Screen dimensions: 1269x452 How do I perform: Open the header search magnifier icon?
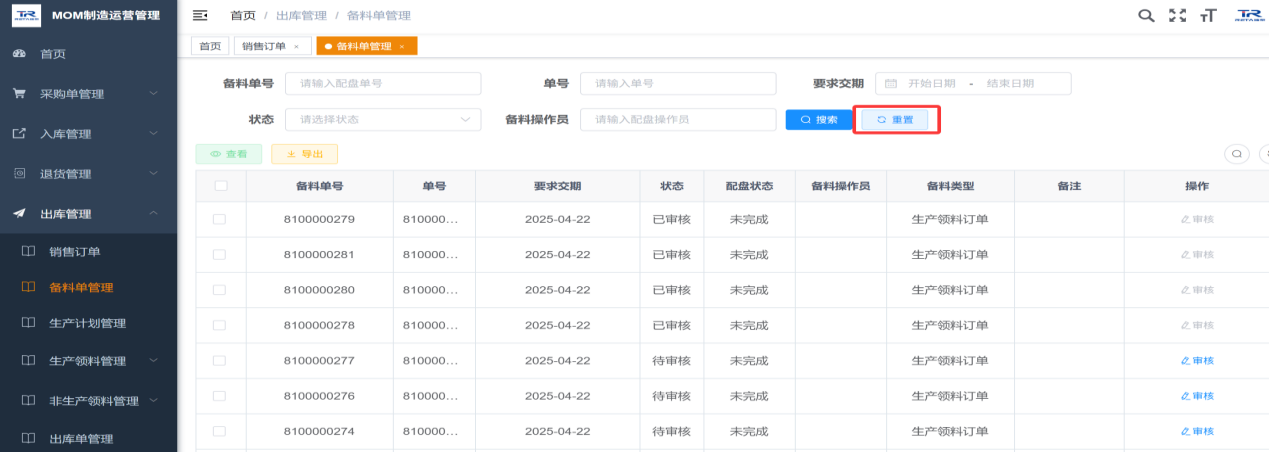coord(1147,15)
